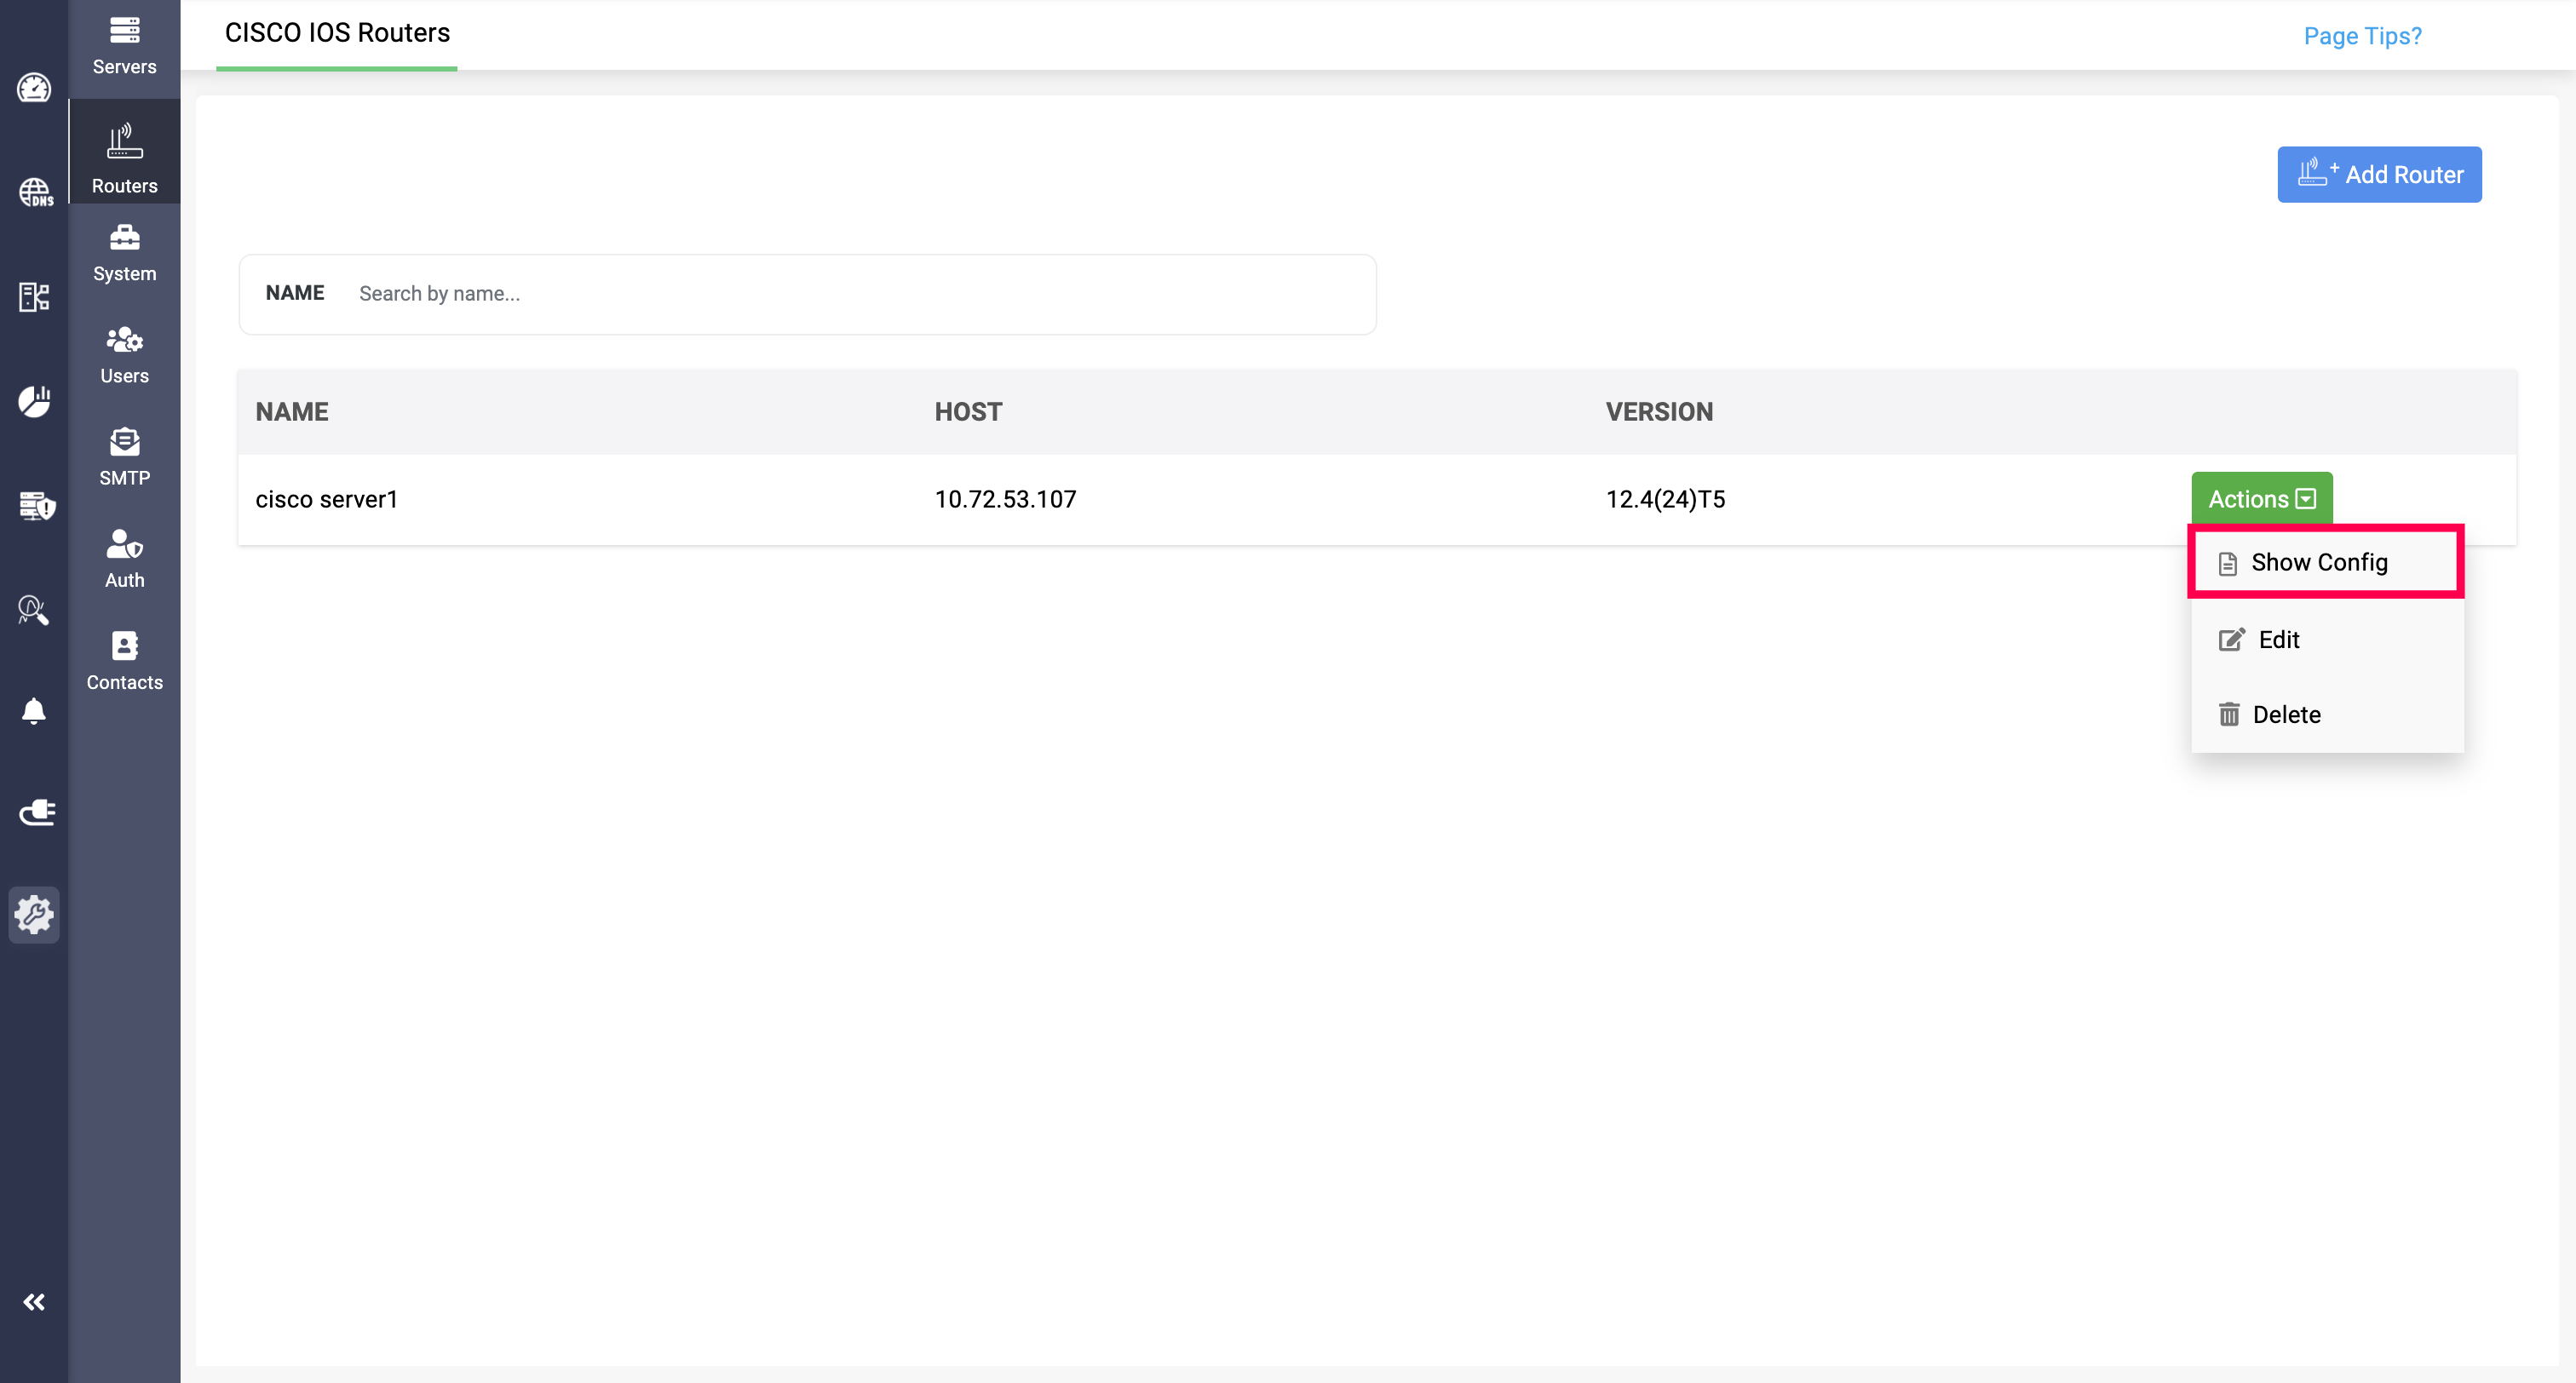Viewport: 2576px width, 1383px height.
Task: Click the integrations plug icon
Action: coord(34,812)
